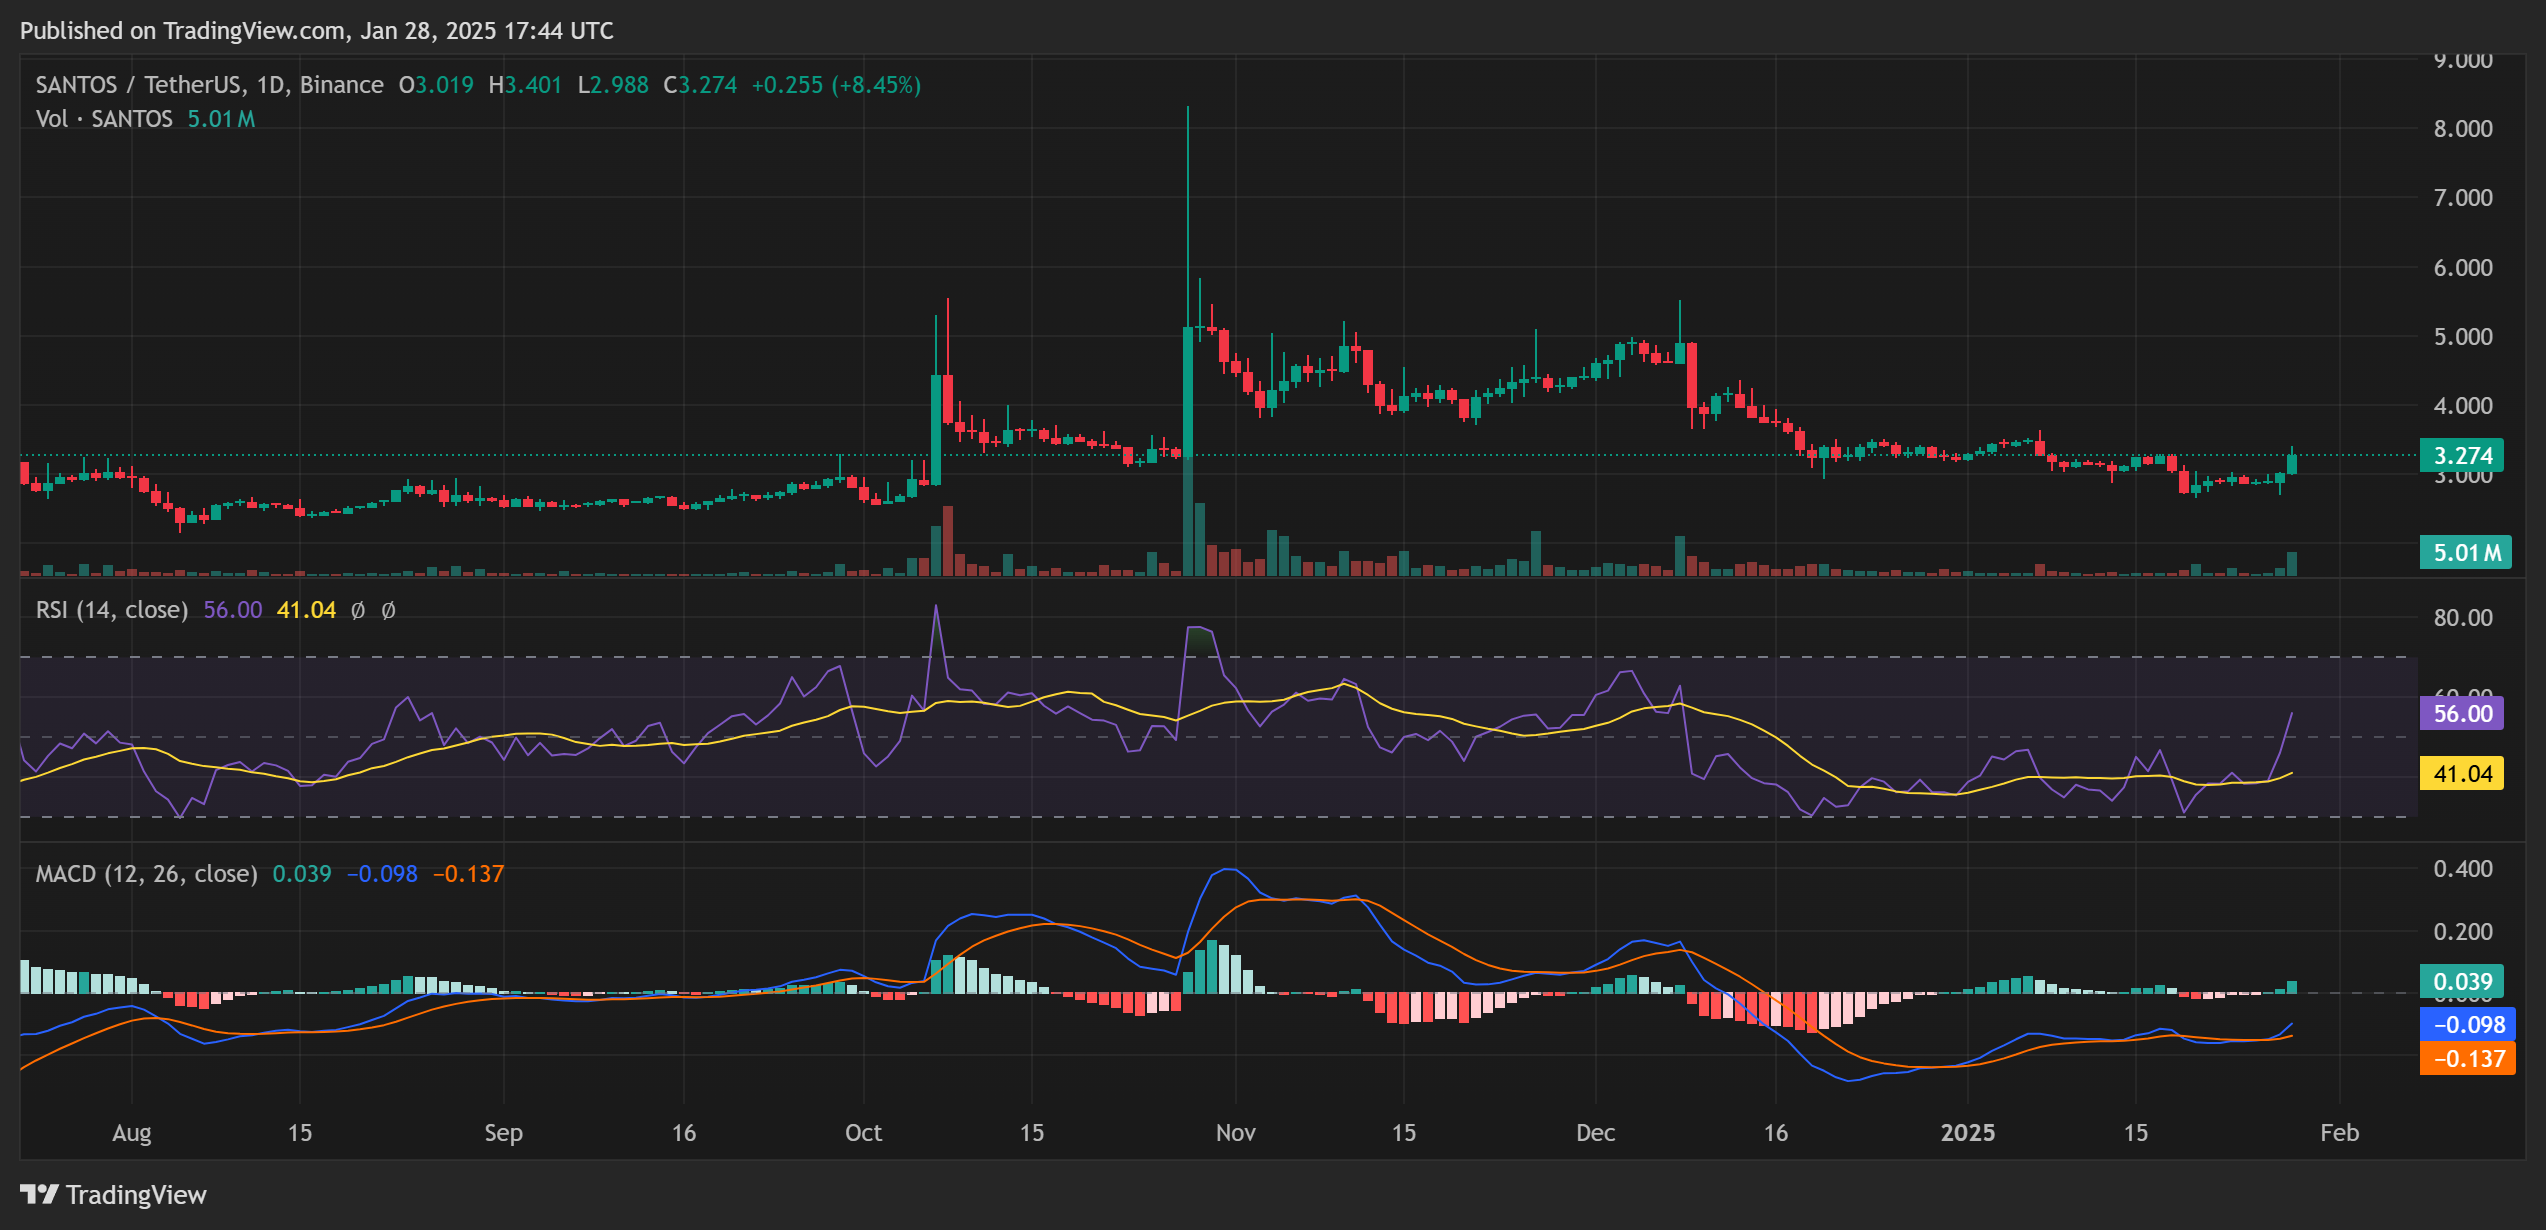
Task: Click the 0.400 MACD axis label
Action: coord(2463,869)
